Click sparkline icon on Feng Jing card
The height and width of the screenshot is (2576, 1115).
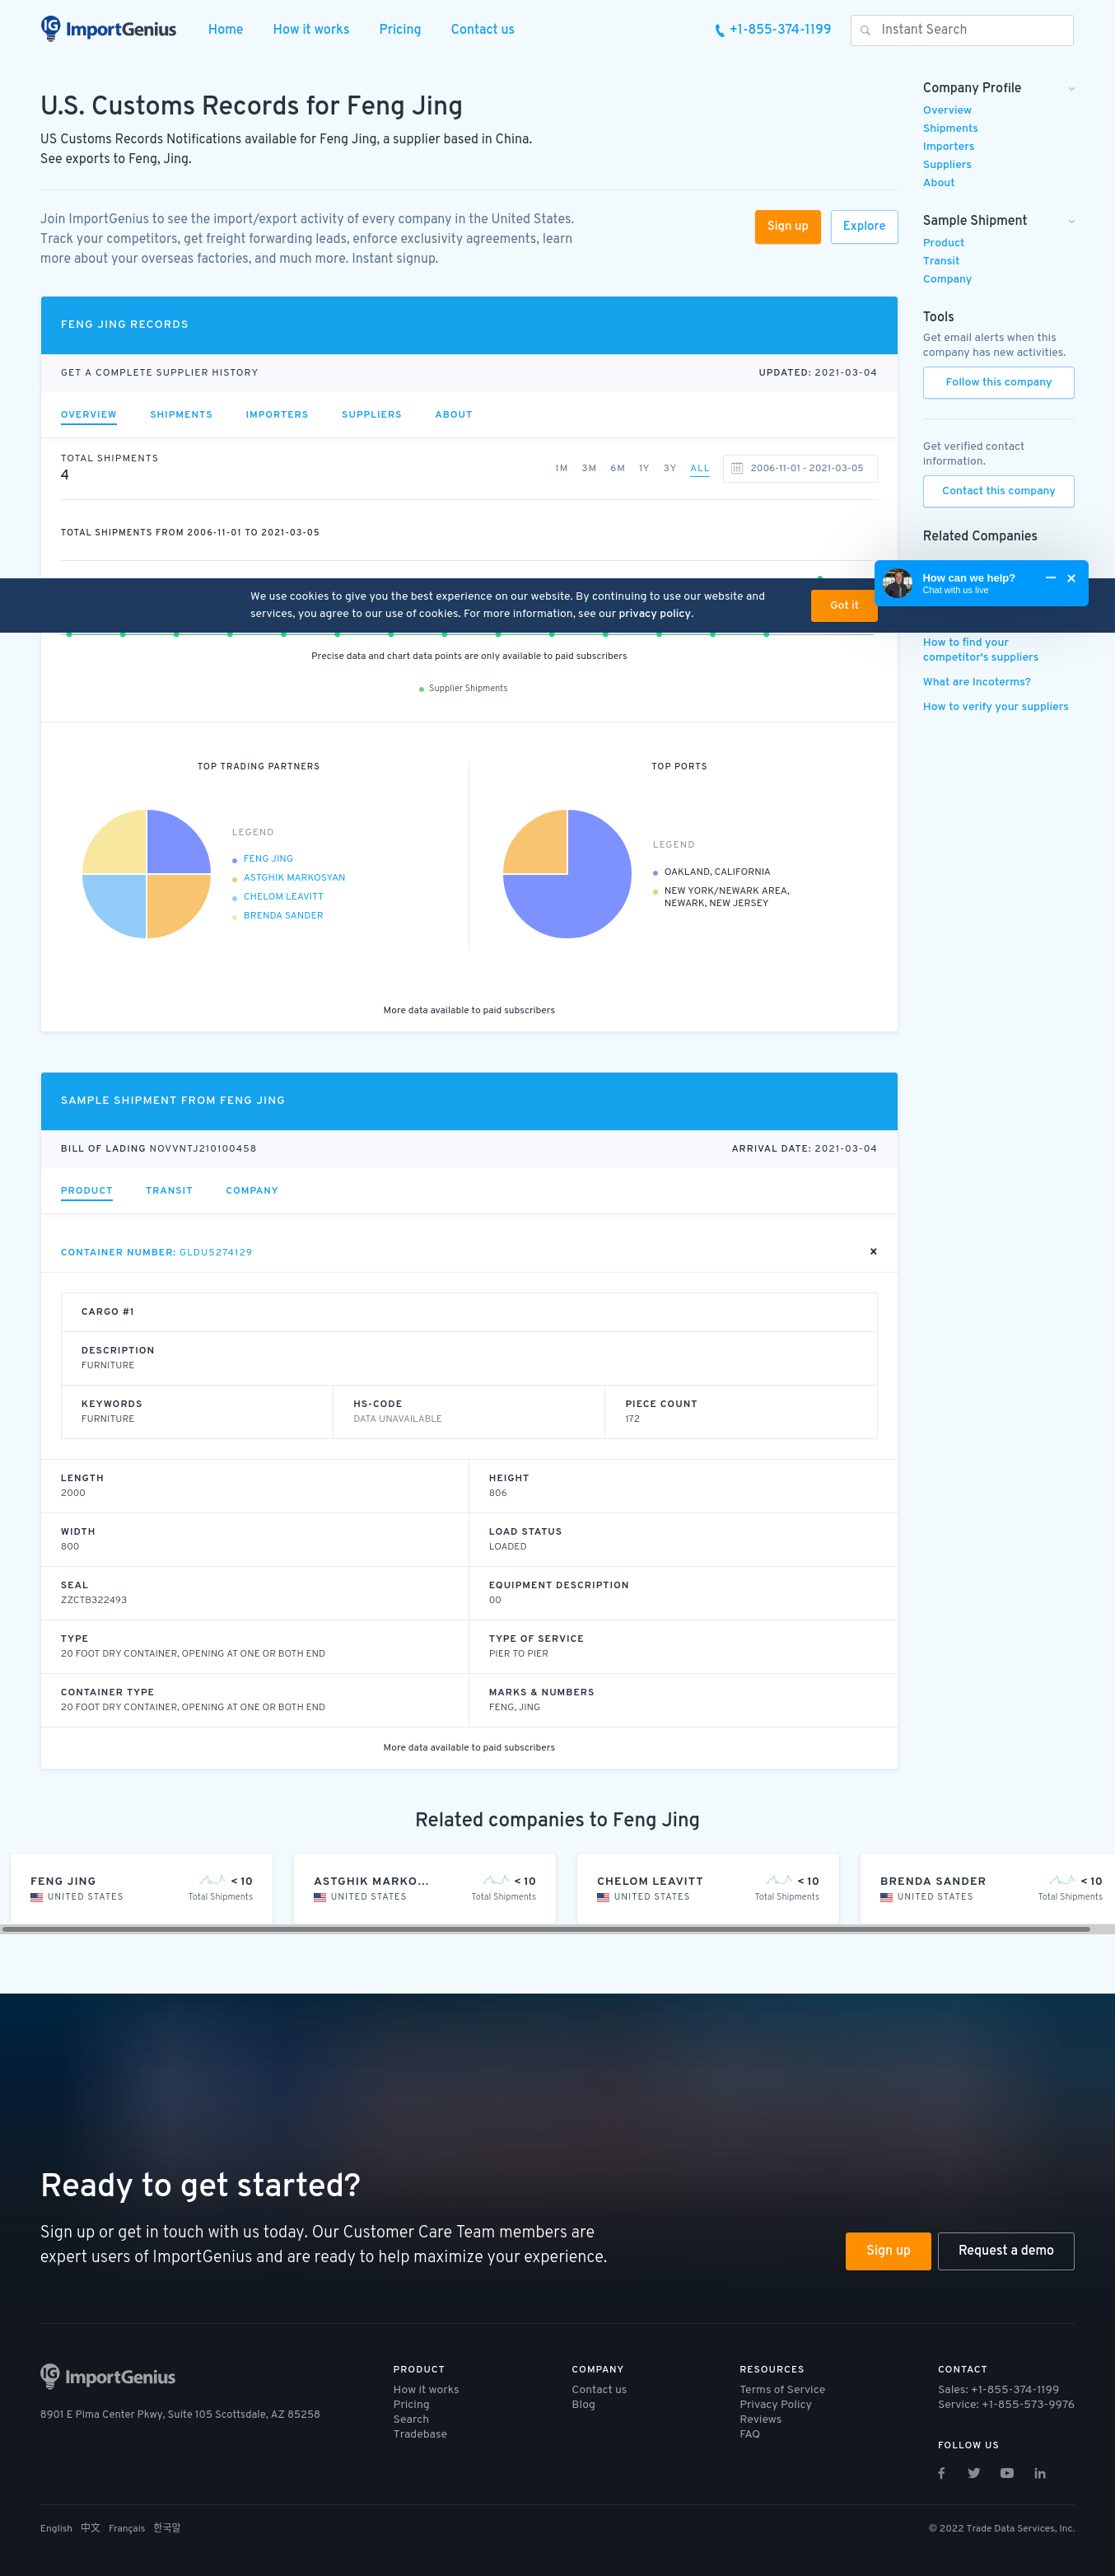click(x=212, y=1880)
